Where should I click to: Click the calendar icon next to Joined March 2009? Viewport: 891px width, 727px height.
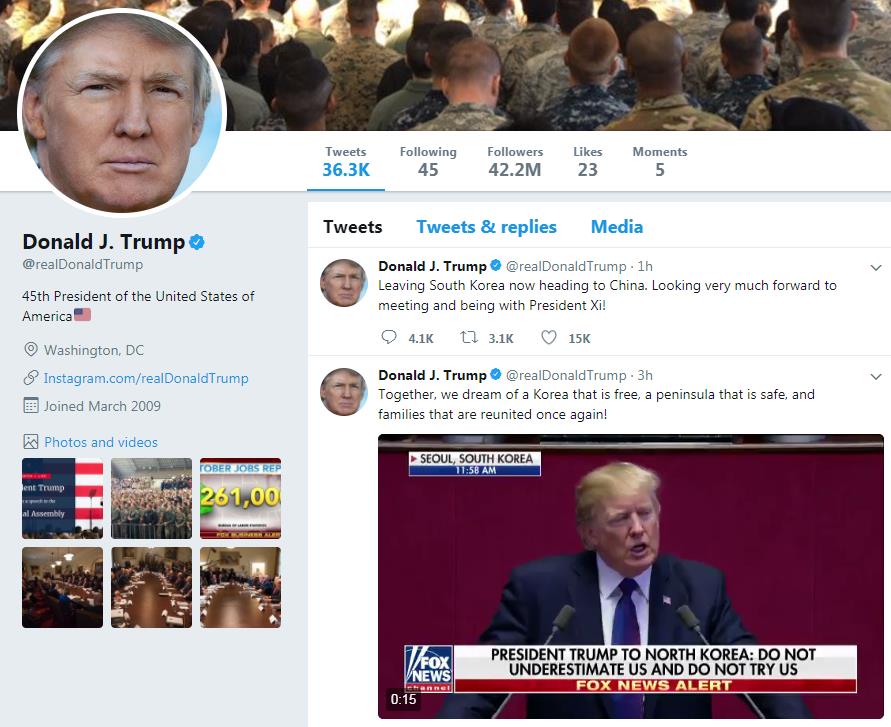tap(31, 406)
